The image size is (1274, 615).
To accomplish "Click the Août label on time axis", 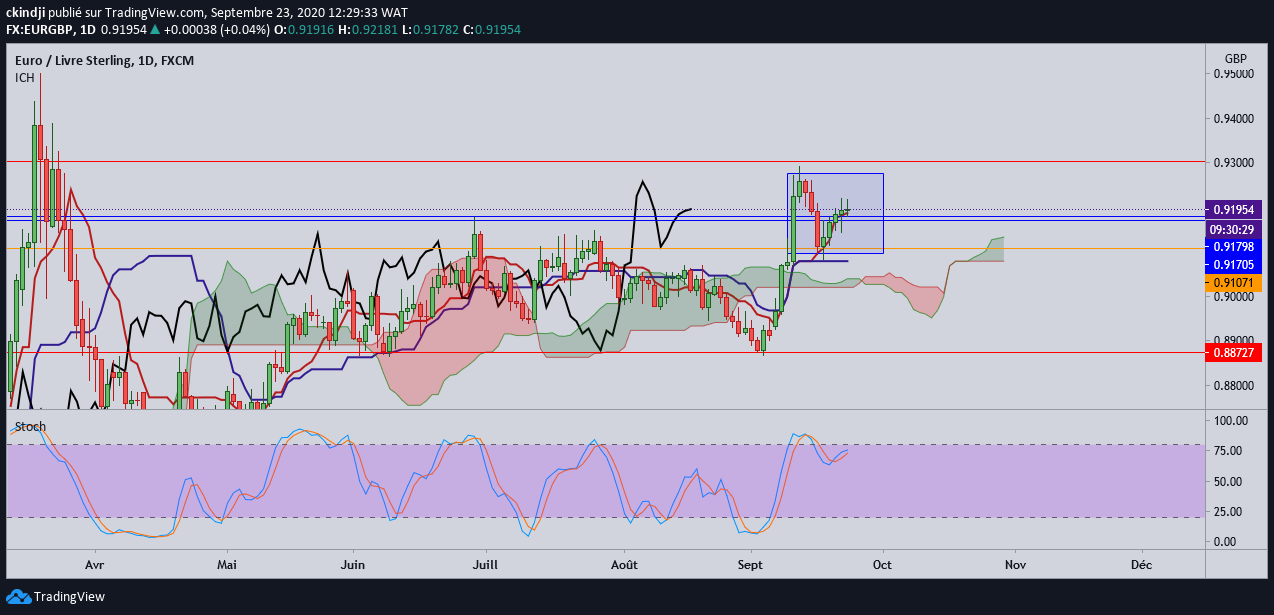I will [x=624, y=564].
